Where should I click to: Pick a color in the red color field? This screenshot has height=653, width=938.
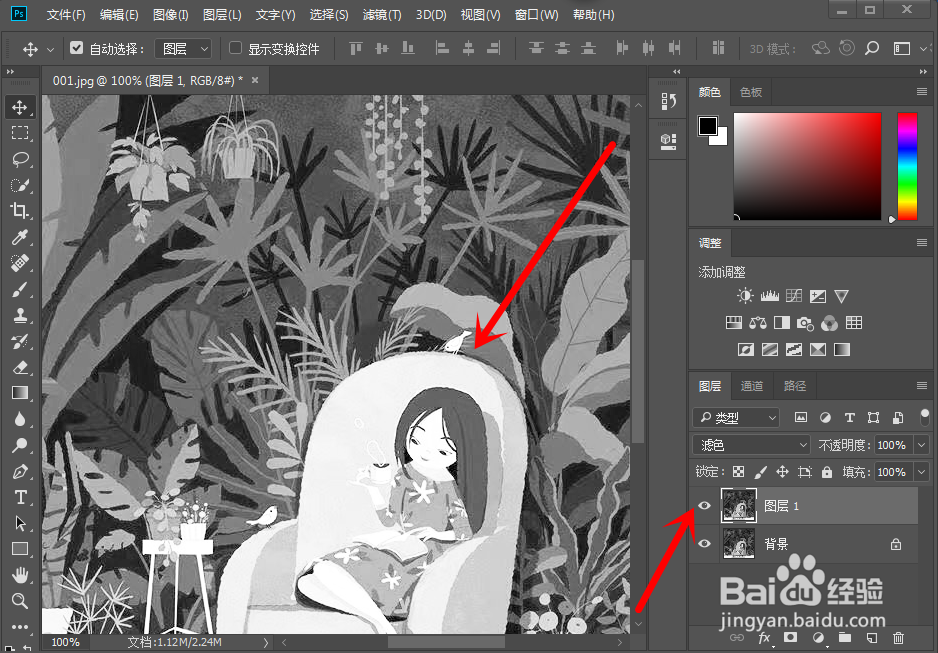pyautogui.click(x=808, y=166)
